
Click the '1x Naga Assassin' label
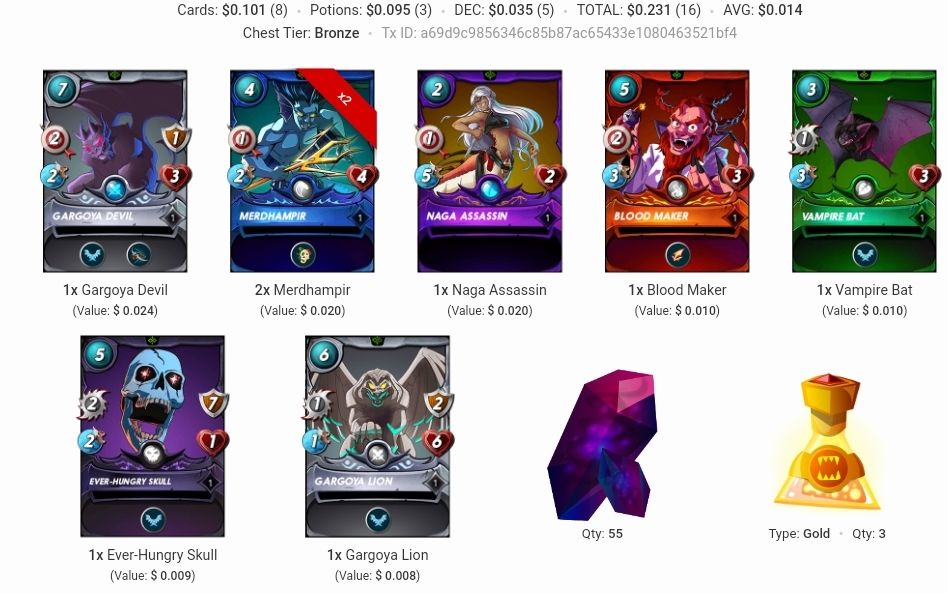click(x=490, y=290)
